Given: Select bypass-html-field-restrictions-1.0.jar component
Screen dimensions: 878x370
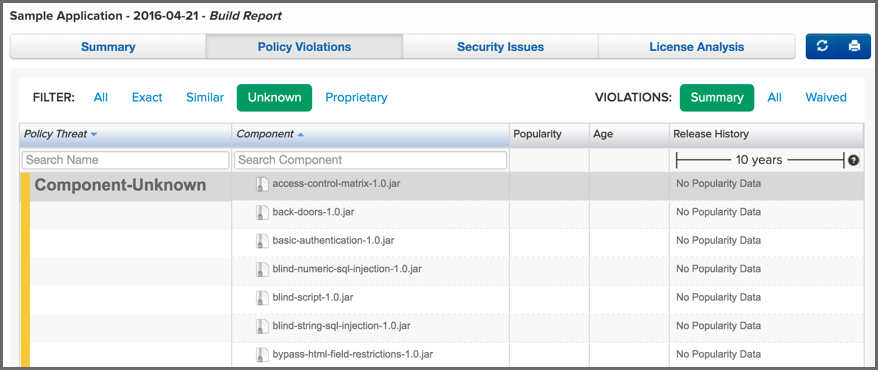Looking at the screenshot, I should [353, 354].
